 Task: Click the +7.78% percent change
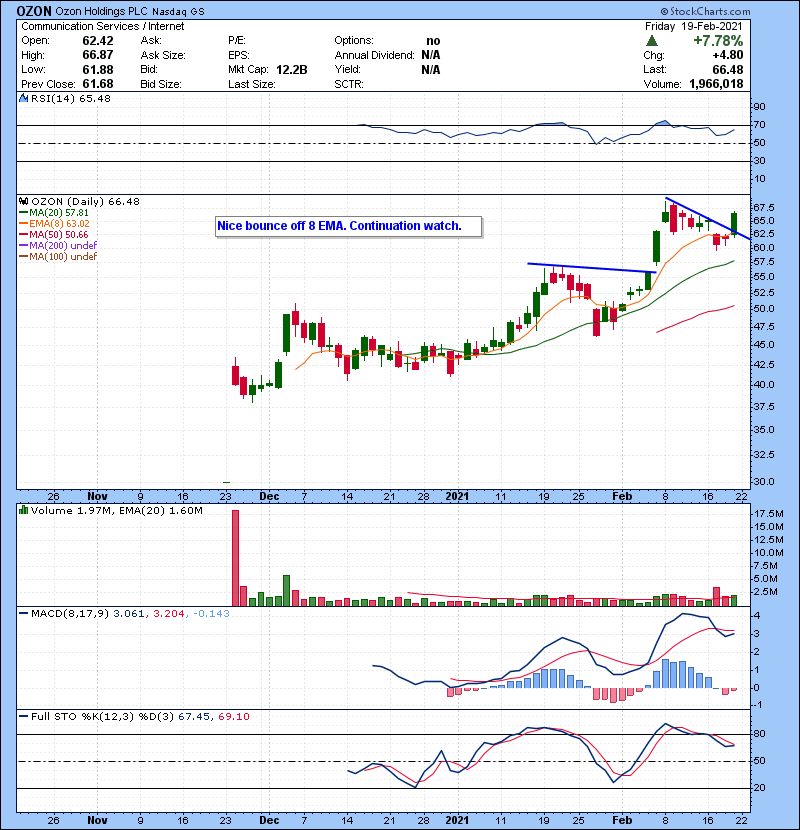pyautogui.click(x=718, y=41)
